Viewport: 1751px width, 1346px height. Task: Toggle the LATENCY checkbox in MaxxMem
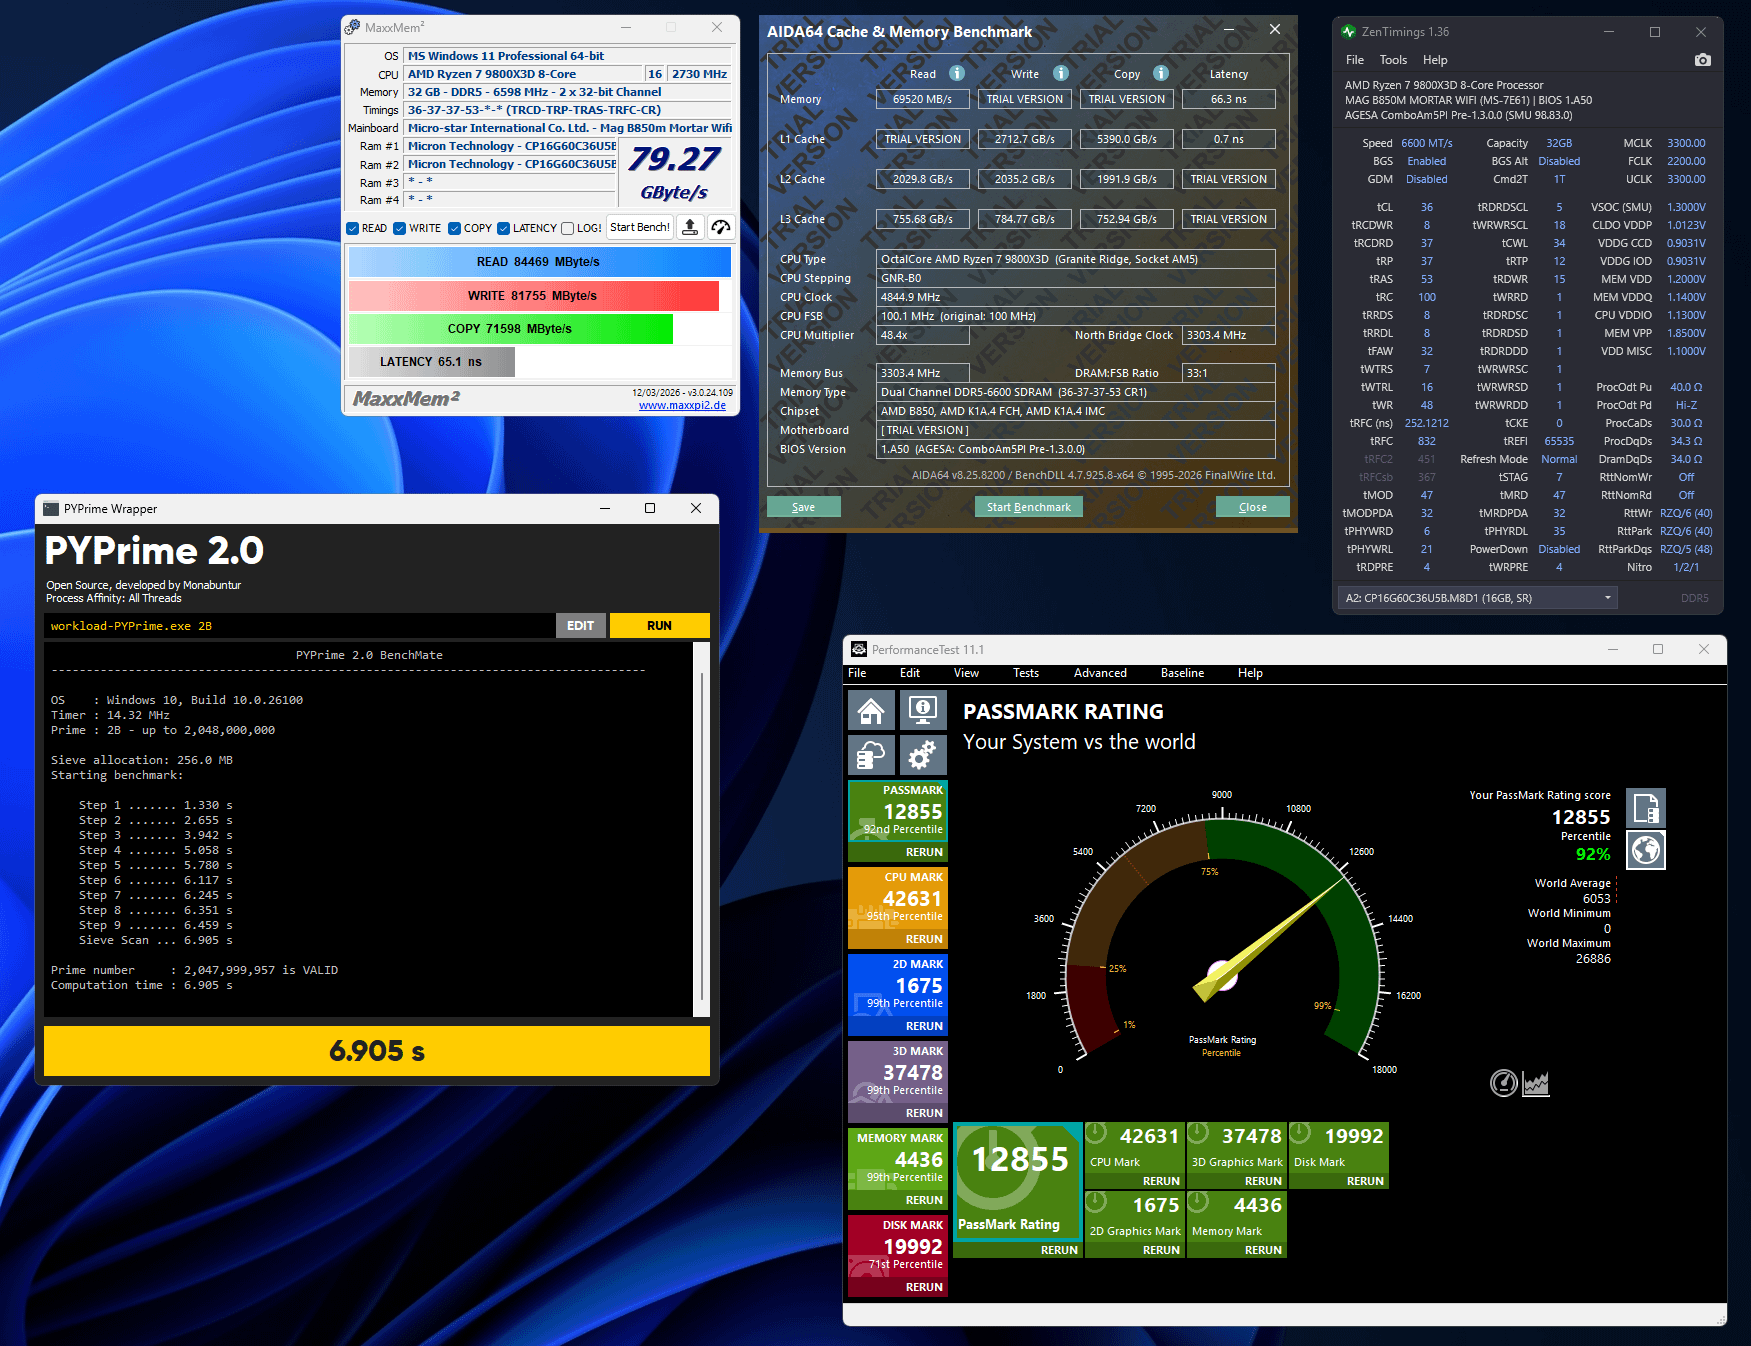point(504,229)
